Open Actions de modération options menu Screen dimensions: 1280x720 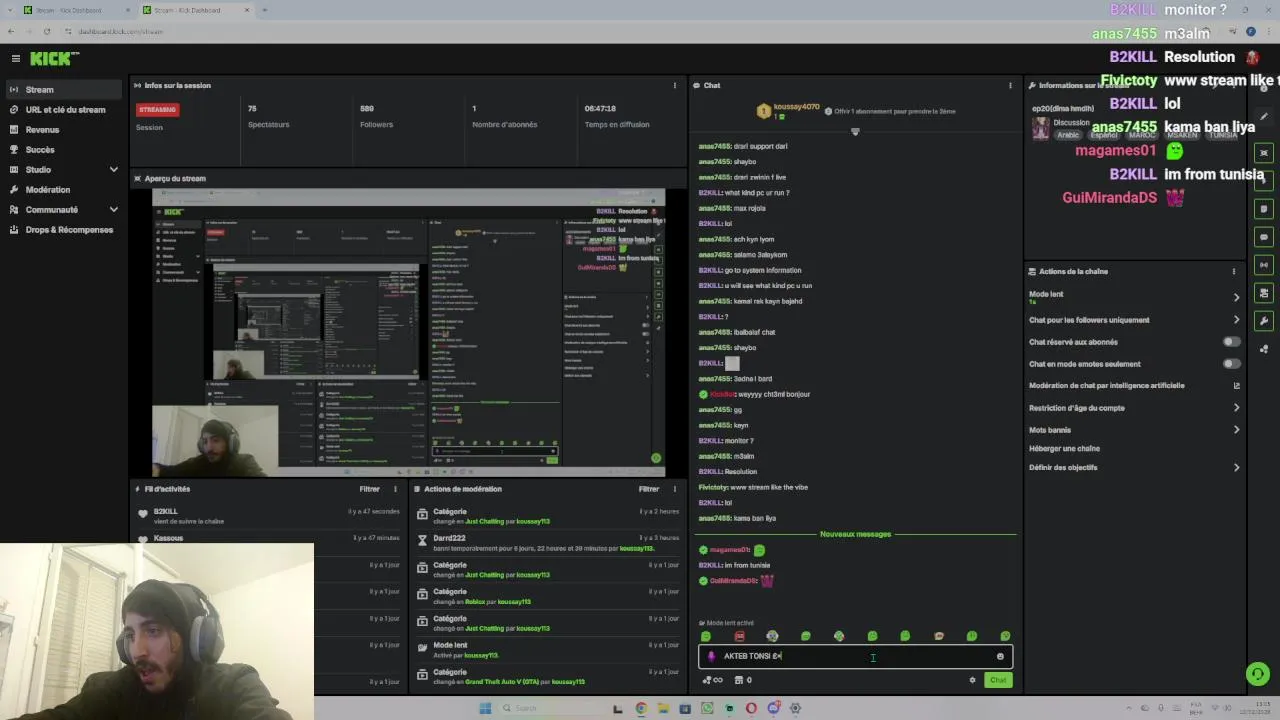click(675, 489)
